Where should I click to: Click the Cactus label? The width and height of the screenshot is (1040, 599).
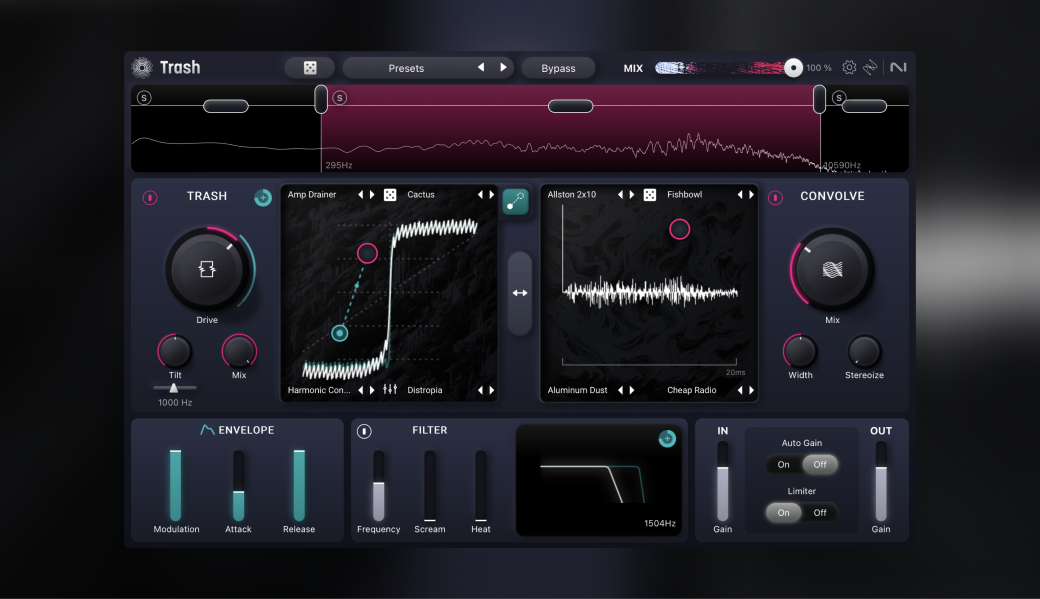(421, 194)
